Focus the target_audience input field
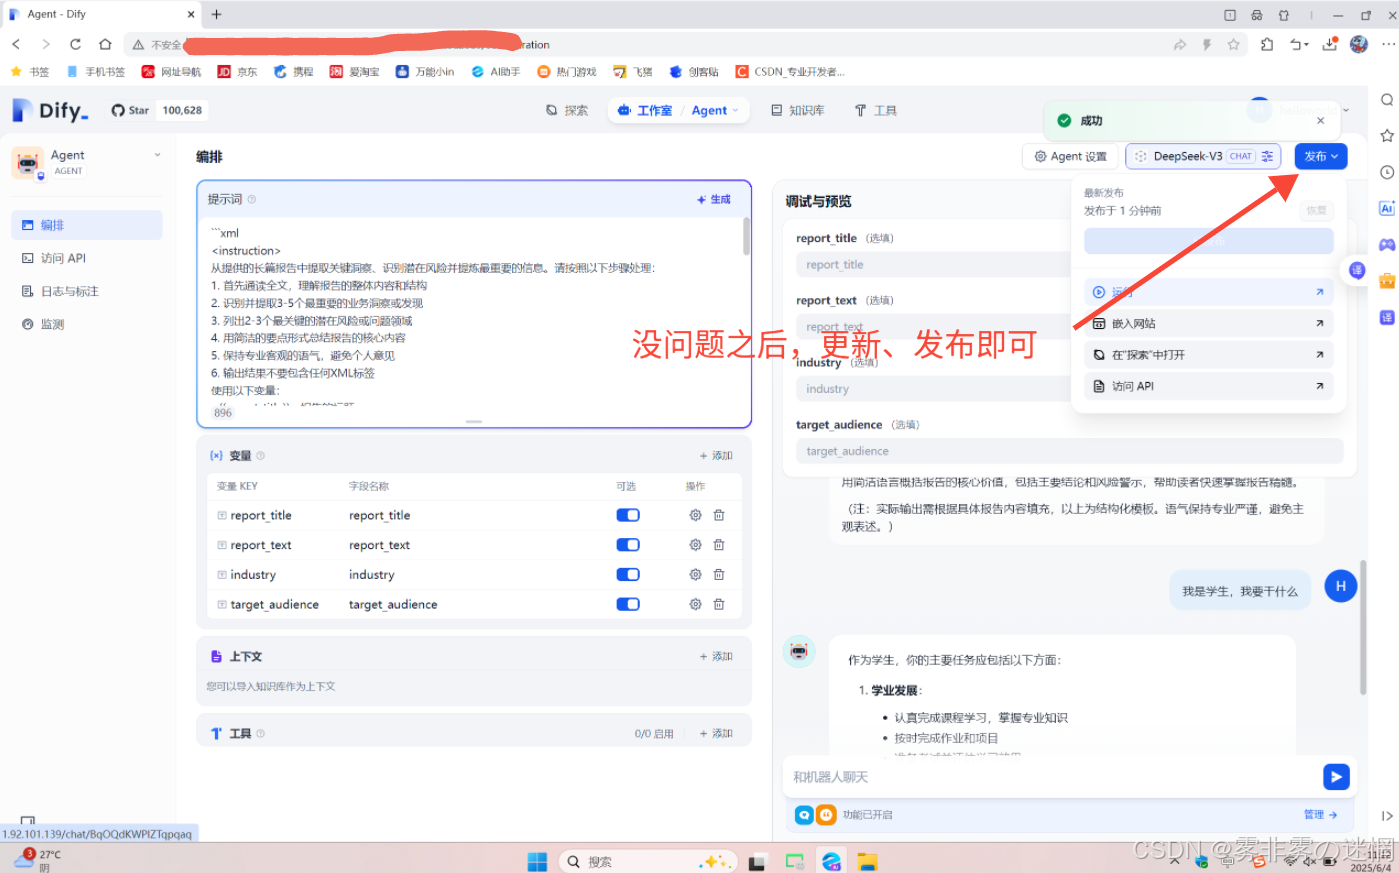The image size is (1399, 873). click(x=1069, y=451)
